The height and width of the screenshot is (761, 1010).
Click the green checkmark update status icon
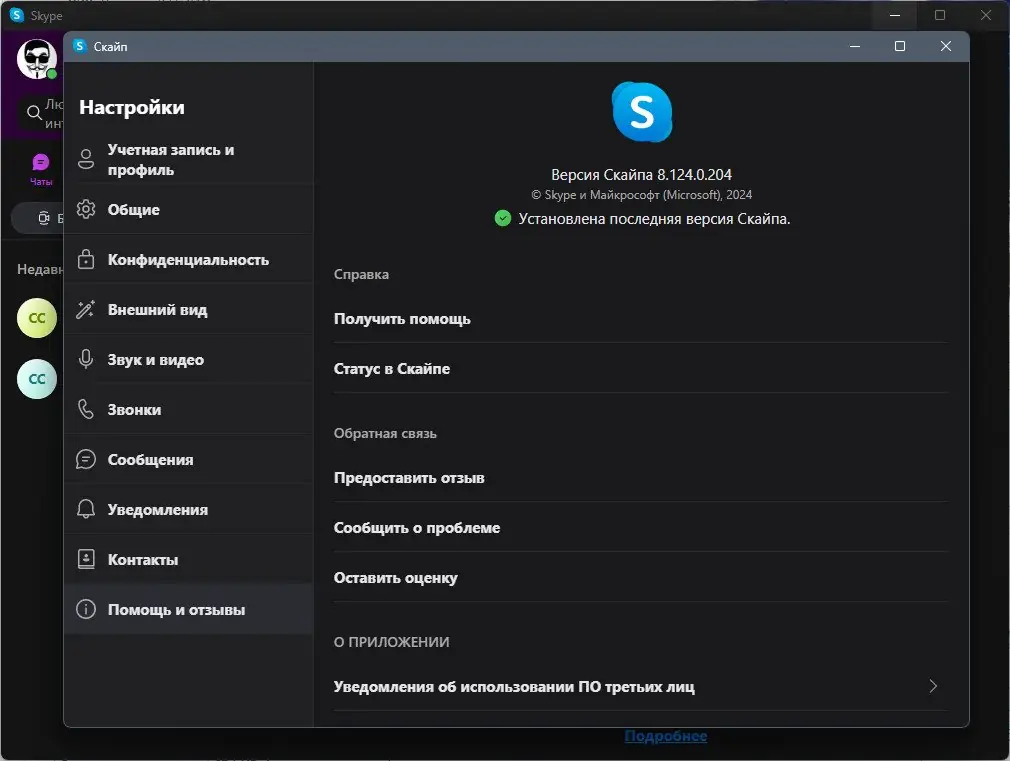[502, 218]
